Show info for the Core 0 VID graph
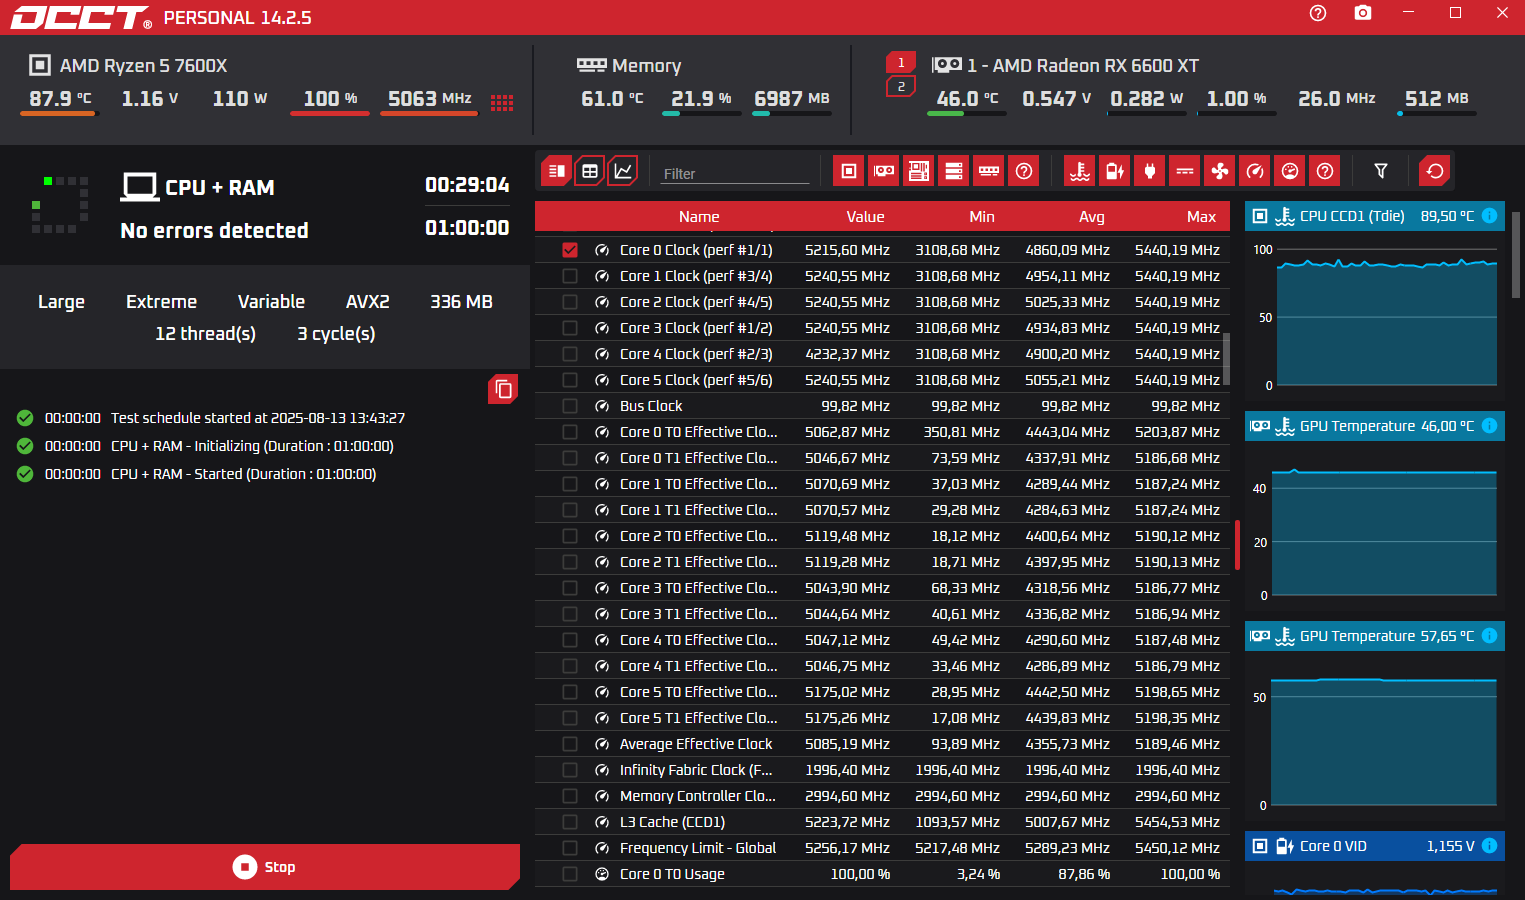This screenshot has width=1525, height=900. coord(1489,846)
